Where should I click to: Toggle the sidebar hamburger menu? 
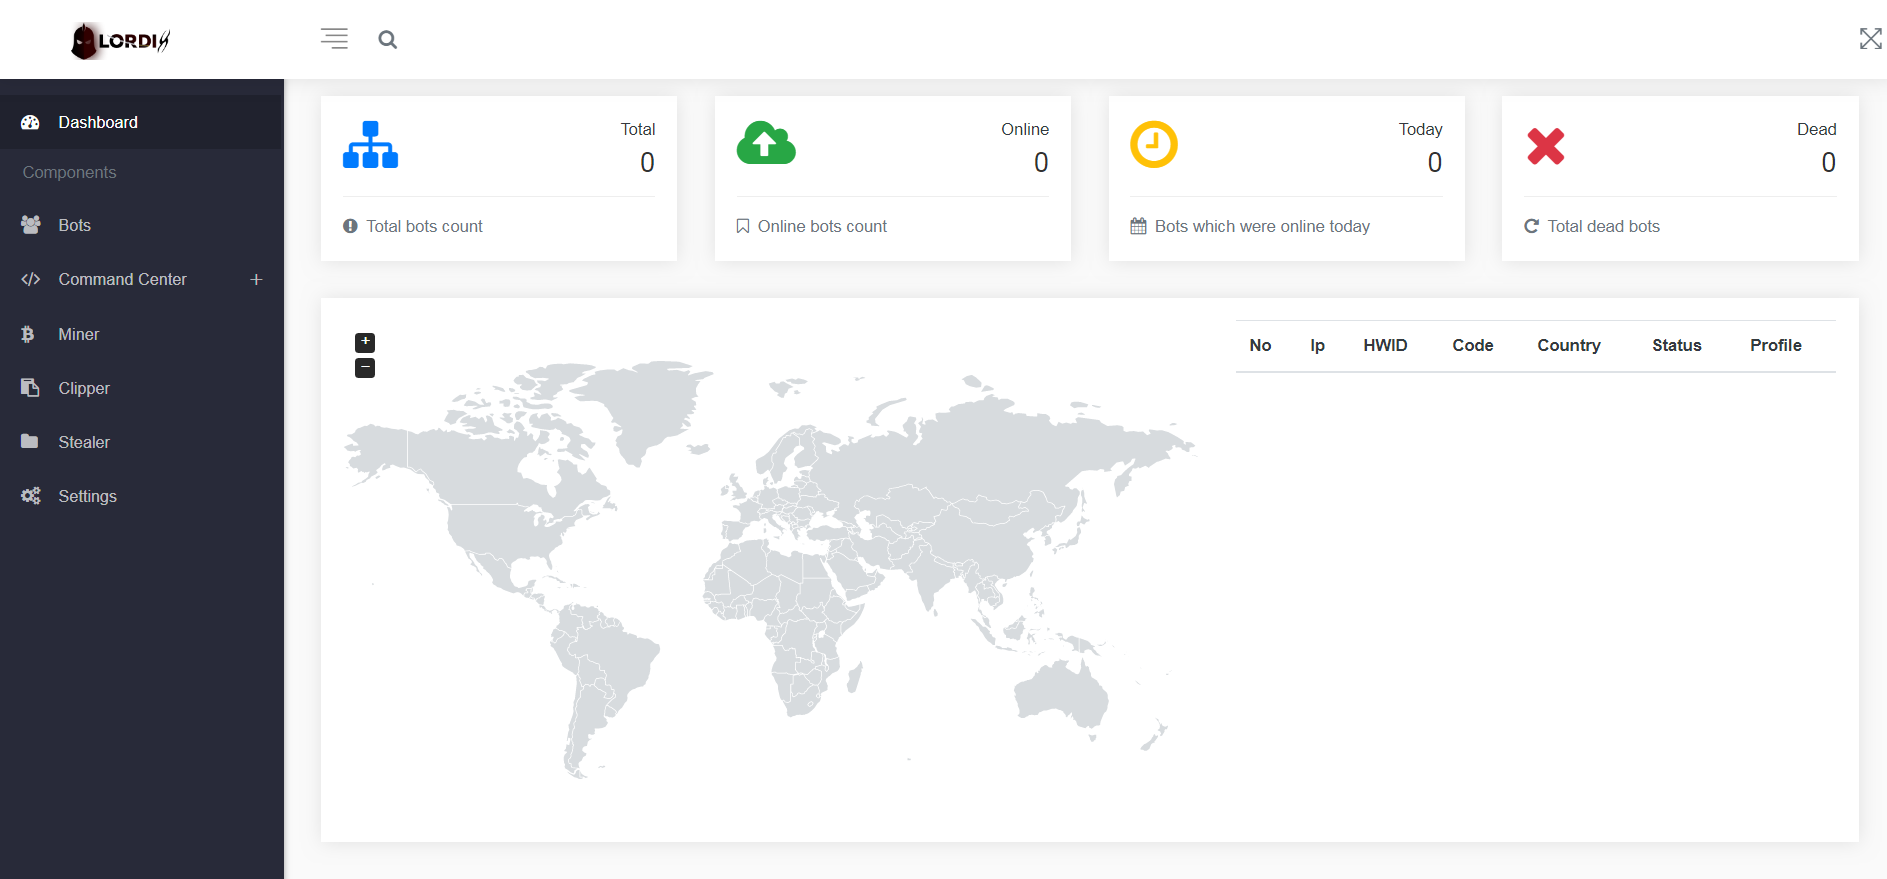pyautogui.click(x=334, y=39)
